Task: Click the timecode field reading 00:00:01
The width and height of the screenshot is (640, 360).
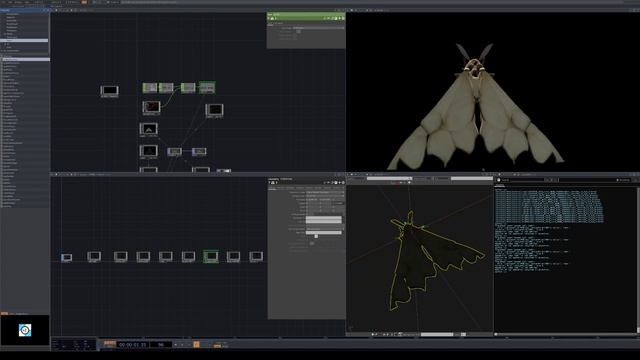Action: click(x=133, y=345)
